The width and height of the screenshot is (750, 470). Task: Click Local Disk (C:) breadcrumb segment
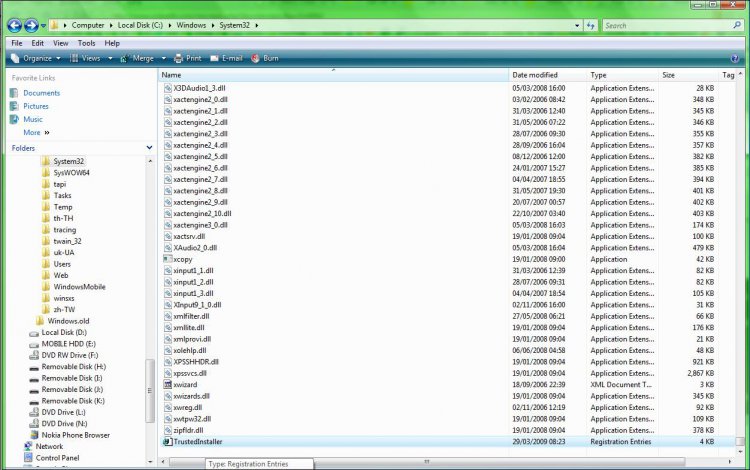(x=140, y=25)
